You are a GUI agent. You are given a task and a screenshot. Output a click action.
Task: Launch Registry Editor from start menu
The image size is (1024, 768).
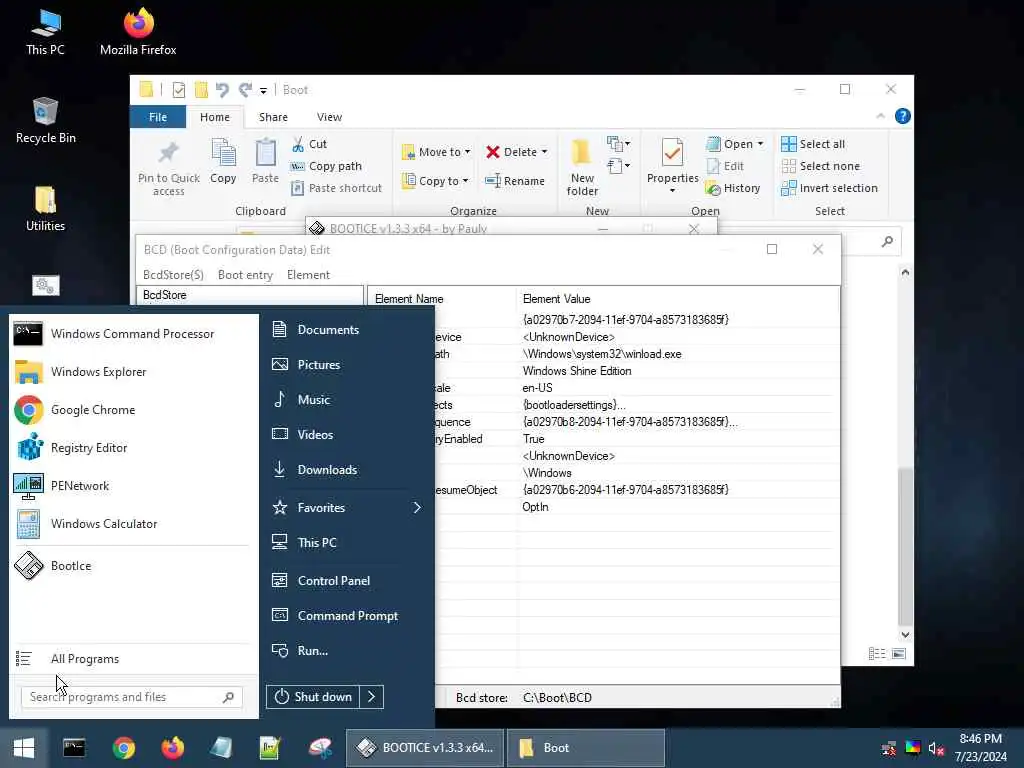(x=134, y=448)
